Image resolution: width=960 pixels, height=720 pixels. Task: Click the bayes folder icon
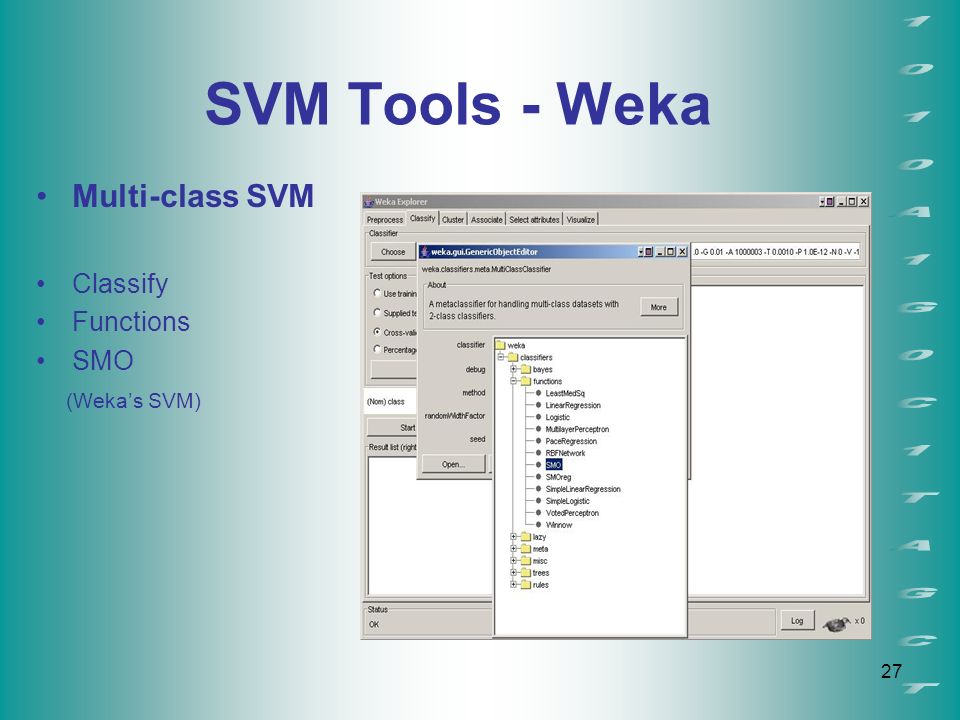(x=526, y=369)
